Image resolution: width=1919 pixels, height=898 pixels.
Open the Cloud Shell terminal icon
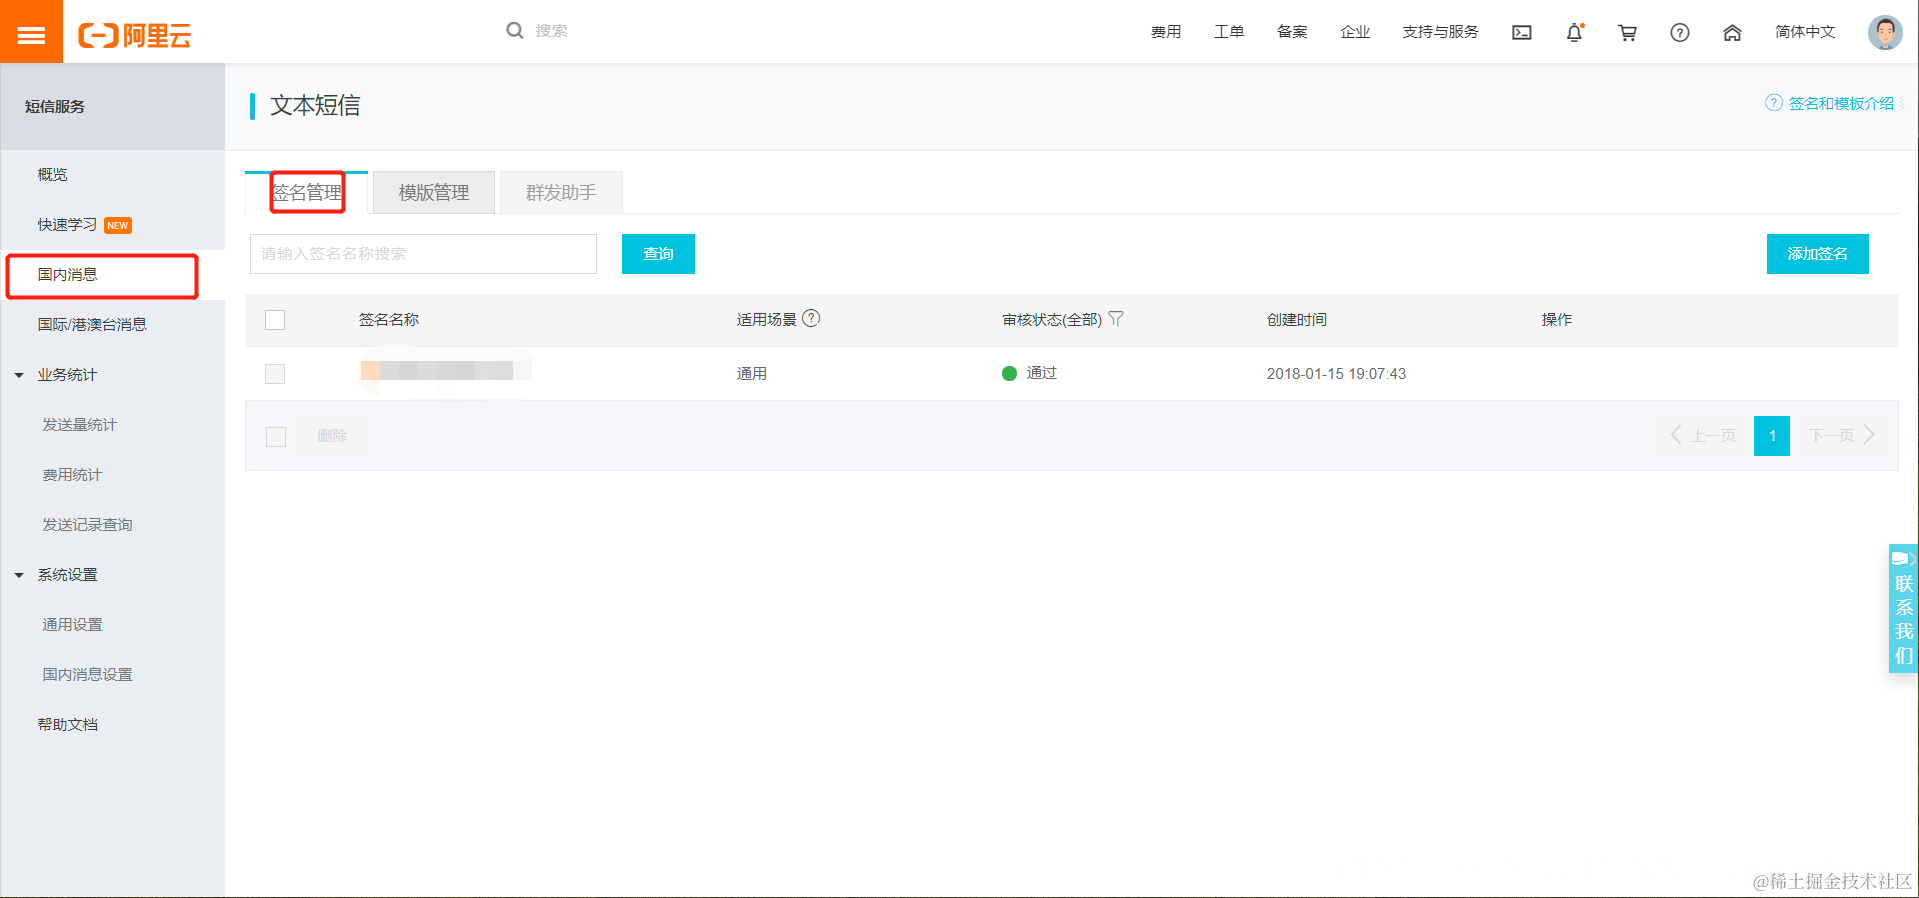(x=1522, y=32)
